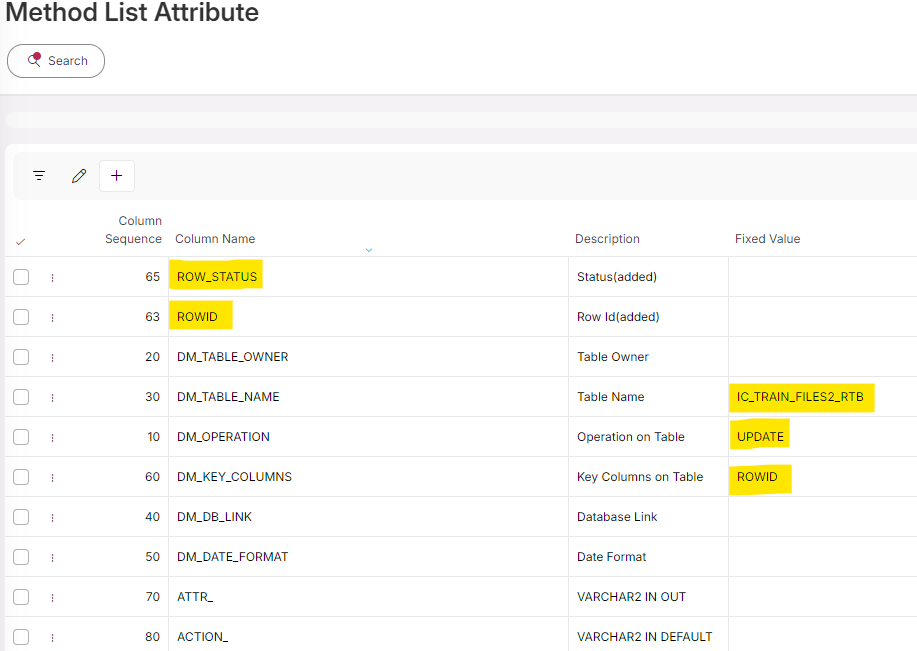
Task: Click the UPDATE fixed value cell
Action: (x=823, y=437)
